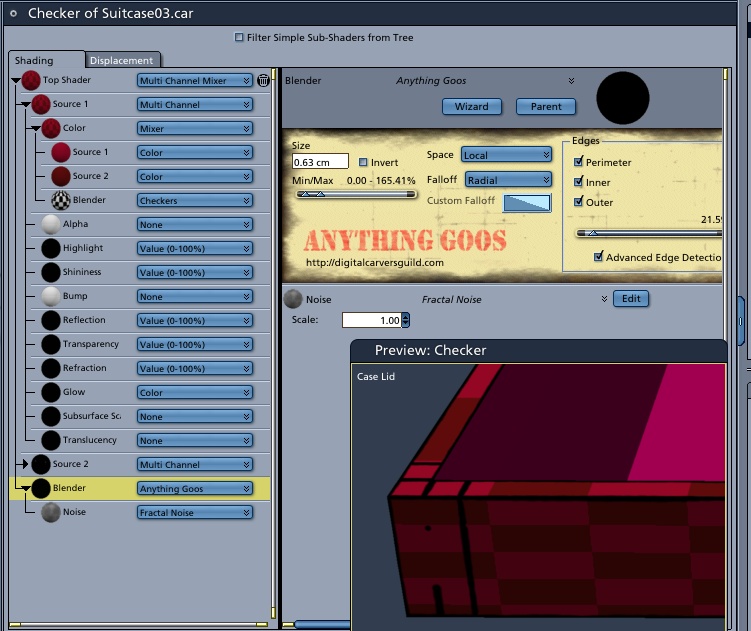Click the Size input field
The image size is (751, 631).
coord(320,162)
